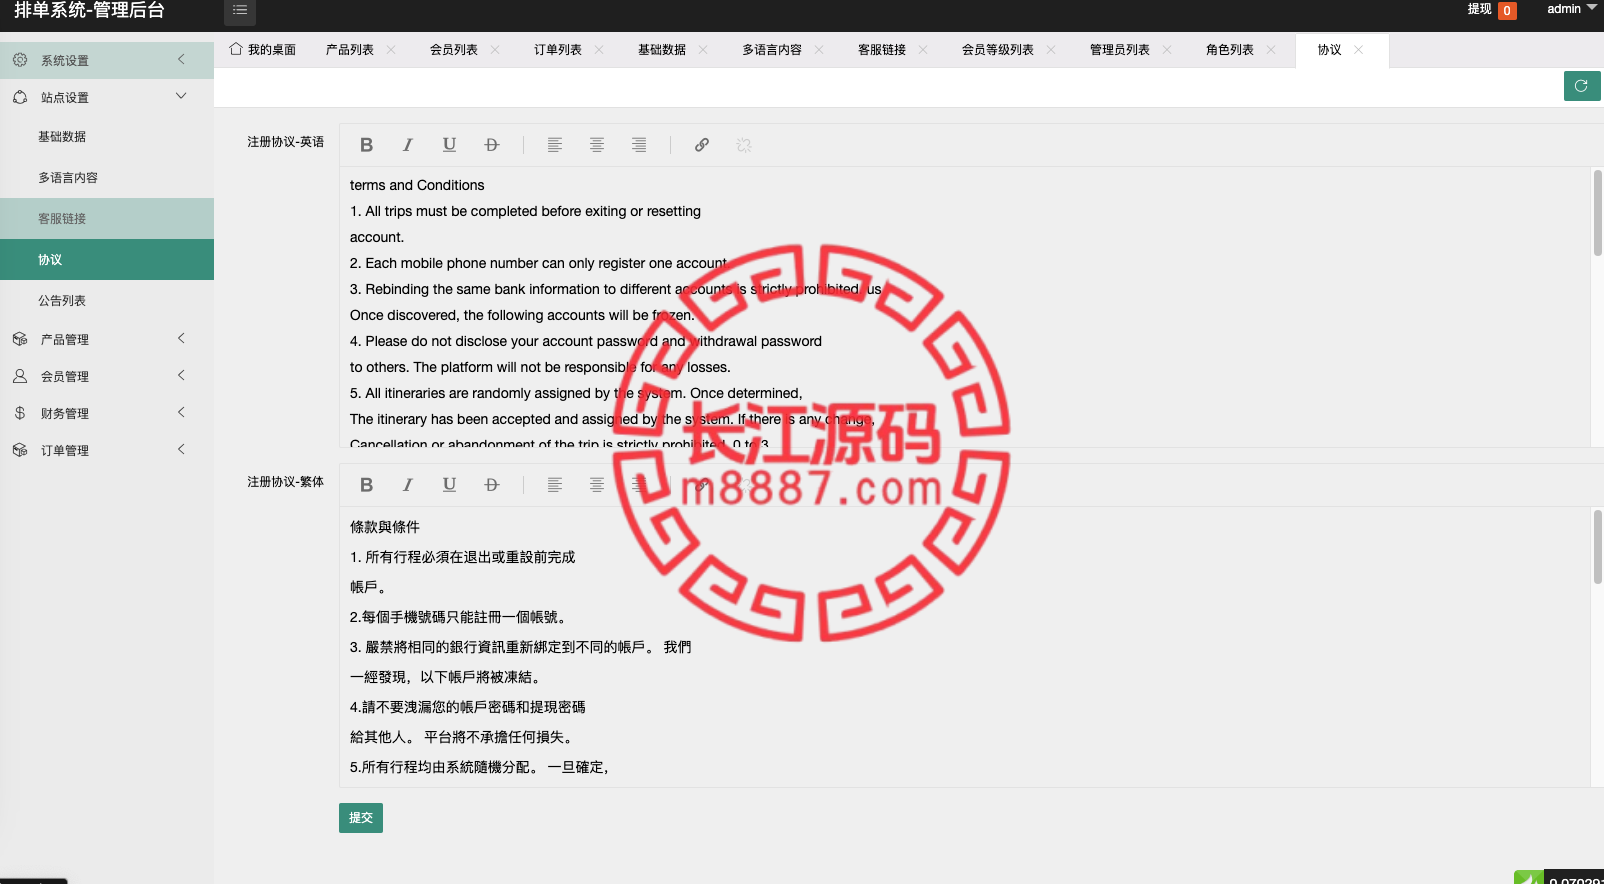Switch to the 多语言内容 tab
This screenshot has height=884, width=1604.
point(772,50)
